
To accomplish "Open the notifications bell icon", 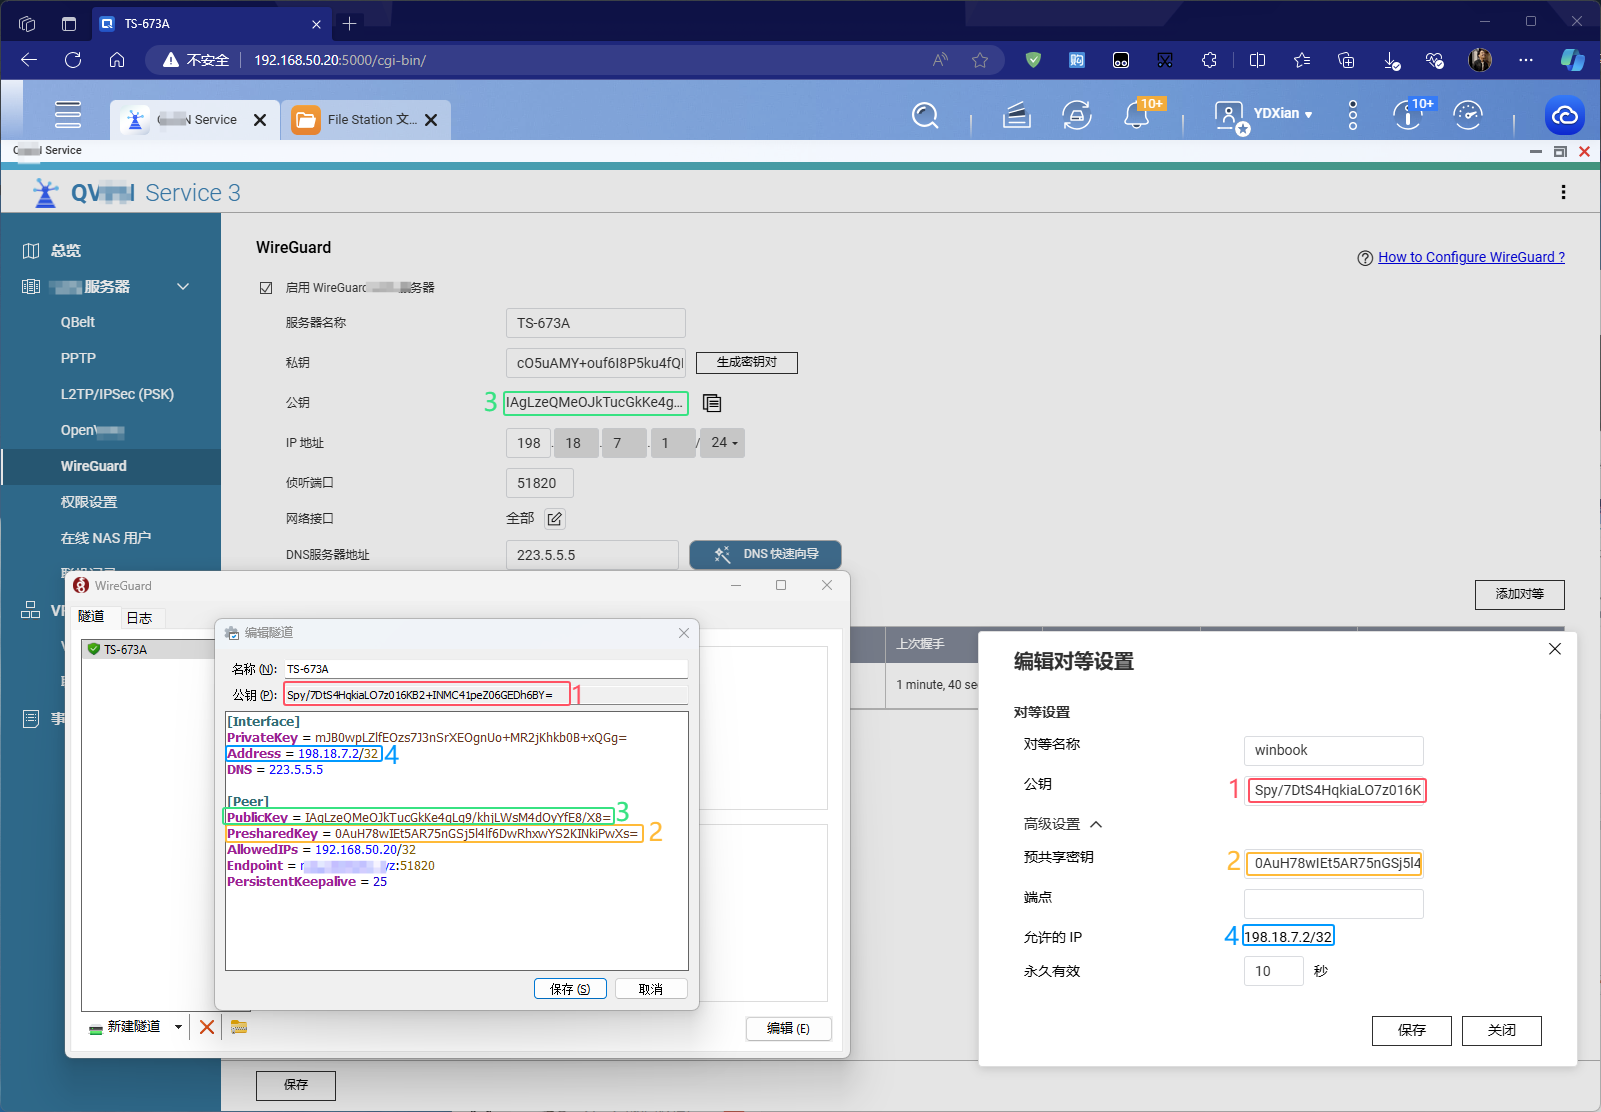I will click(x=1136, y=116).
